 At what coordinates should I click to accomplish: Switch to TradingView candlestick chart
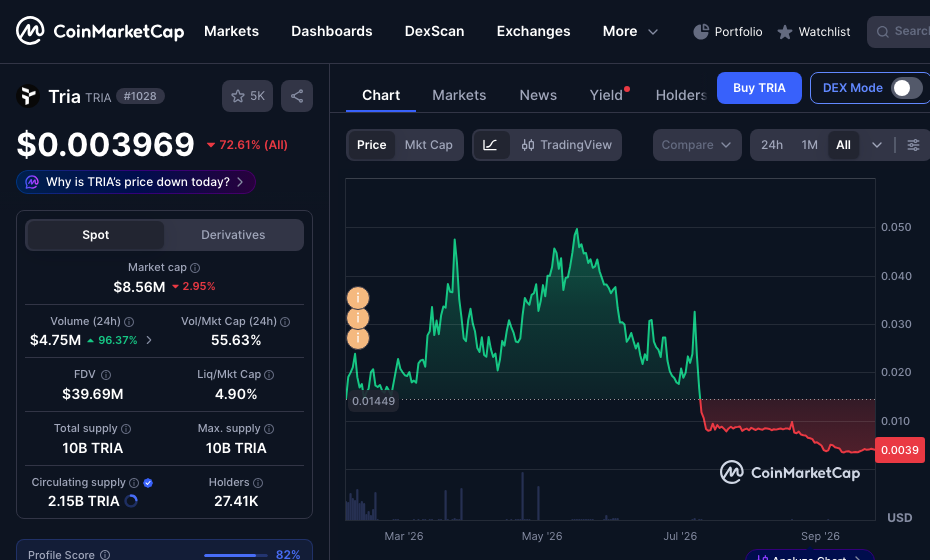click(566, 145)
